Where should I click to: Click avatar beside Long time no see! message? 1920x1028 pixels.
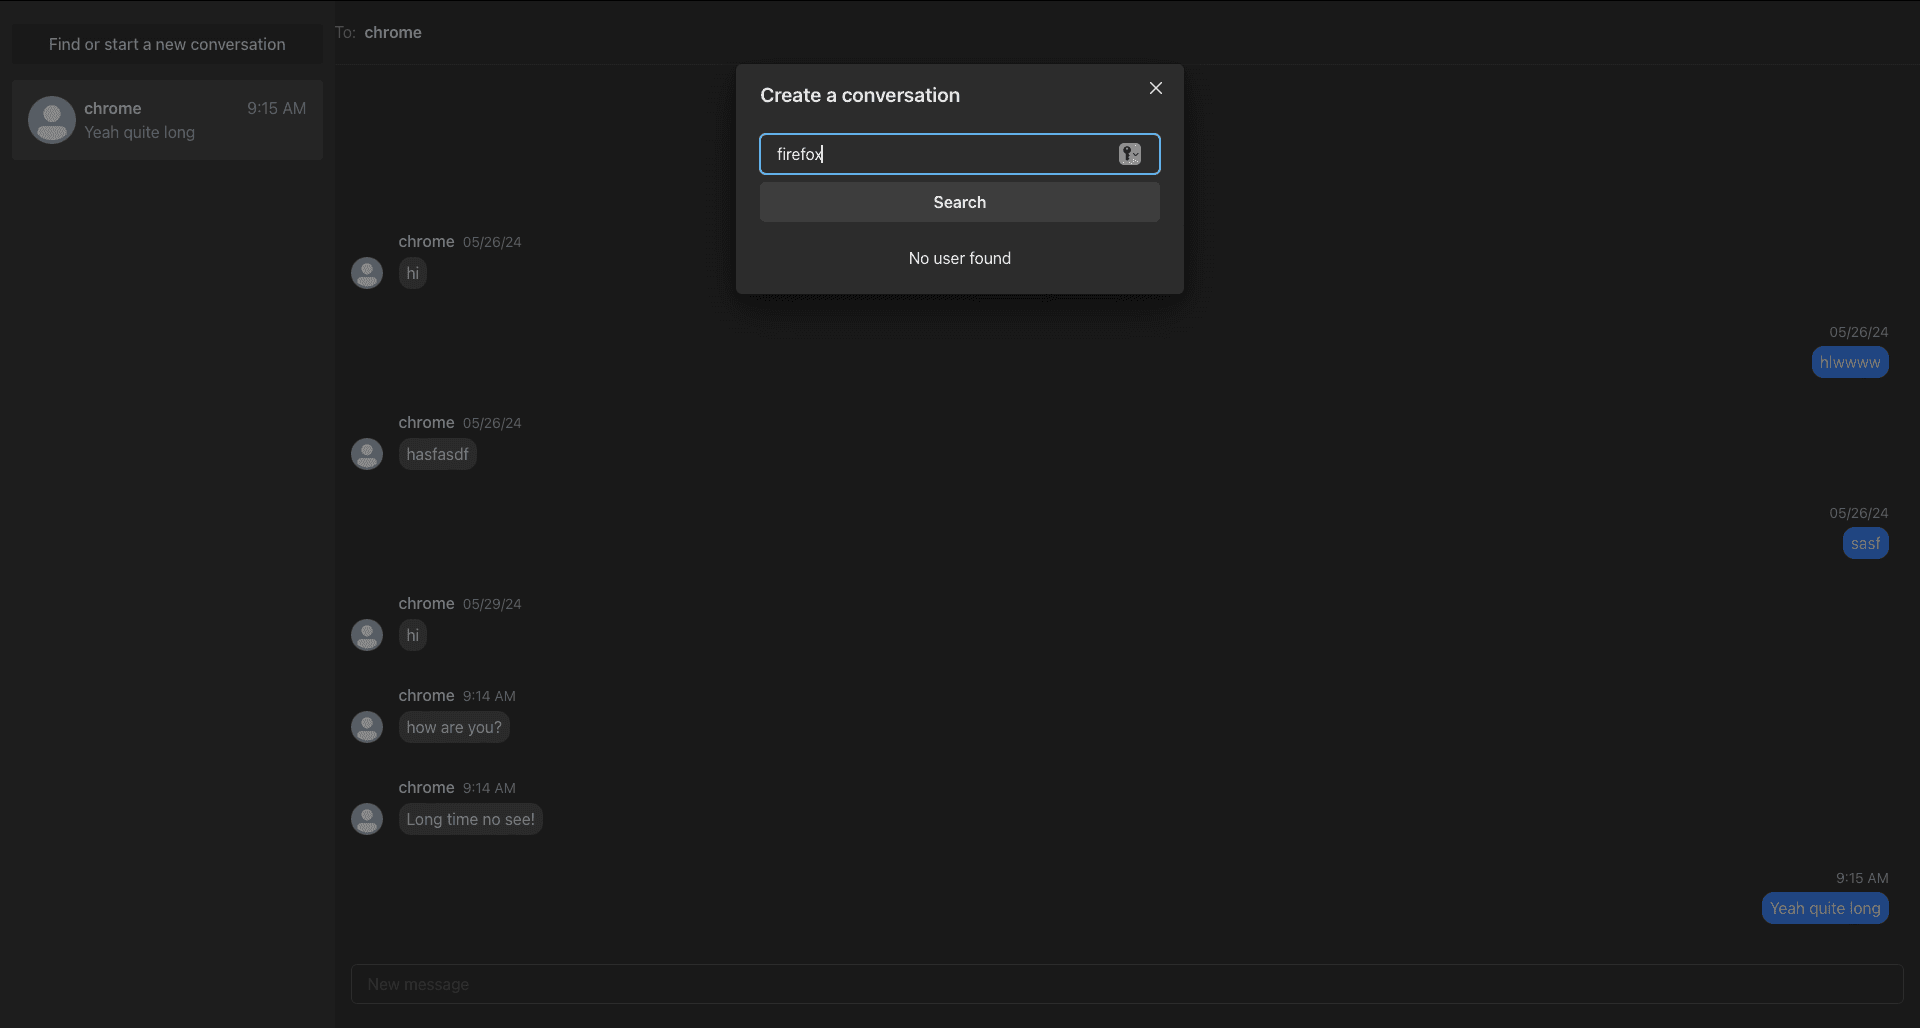coord(367,819)
